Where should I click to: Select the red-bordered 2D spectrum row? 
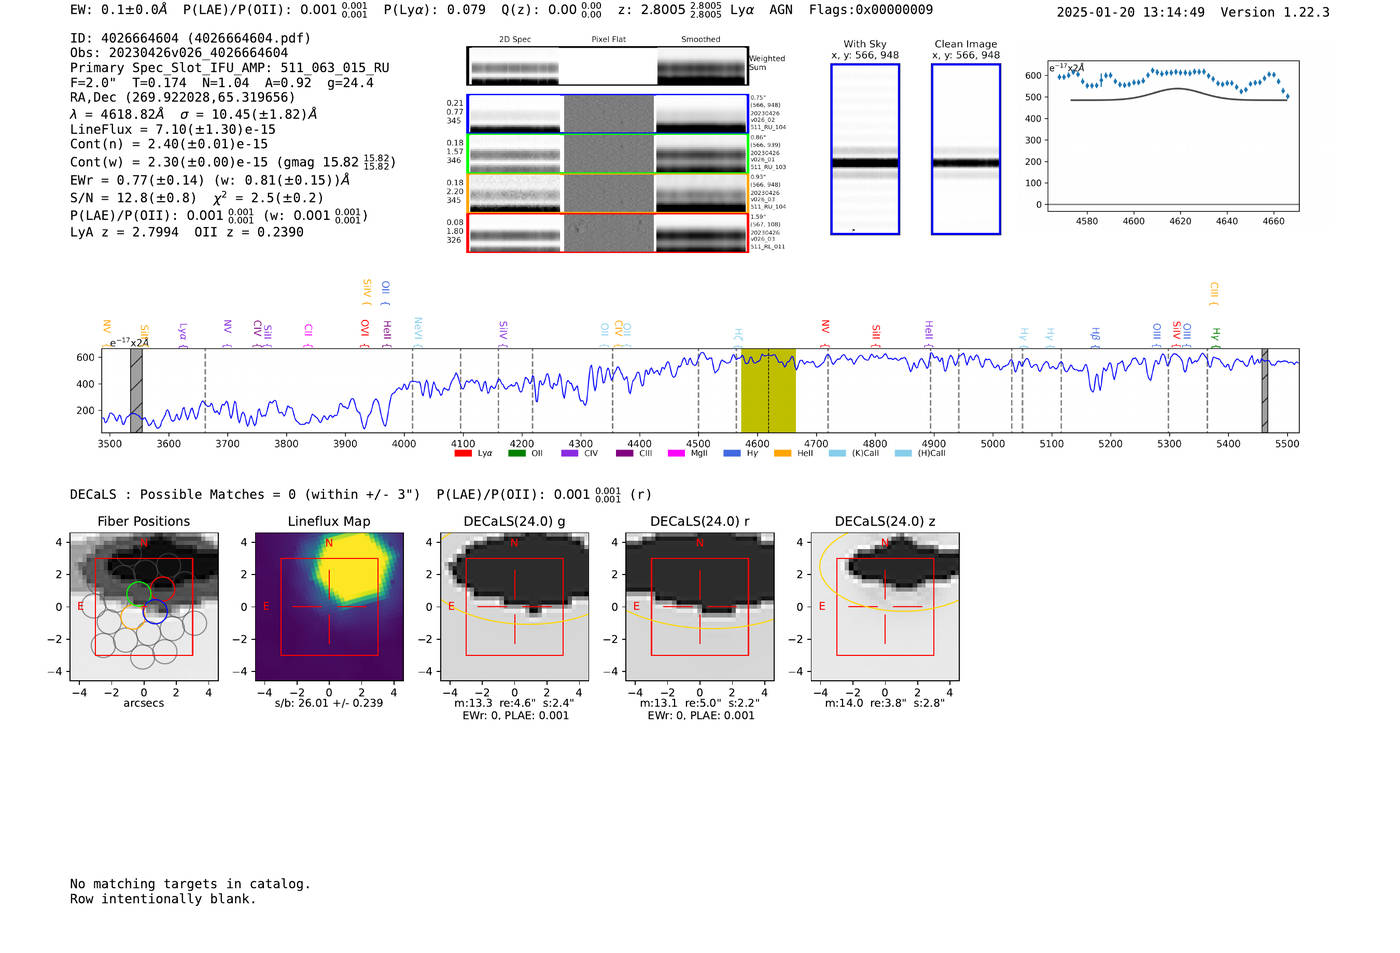(608, 233)
